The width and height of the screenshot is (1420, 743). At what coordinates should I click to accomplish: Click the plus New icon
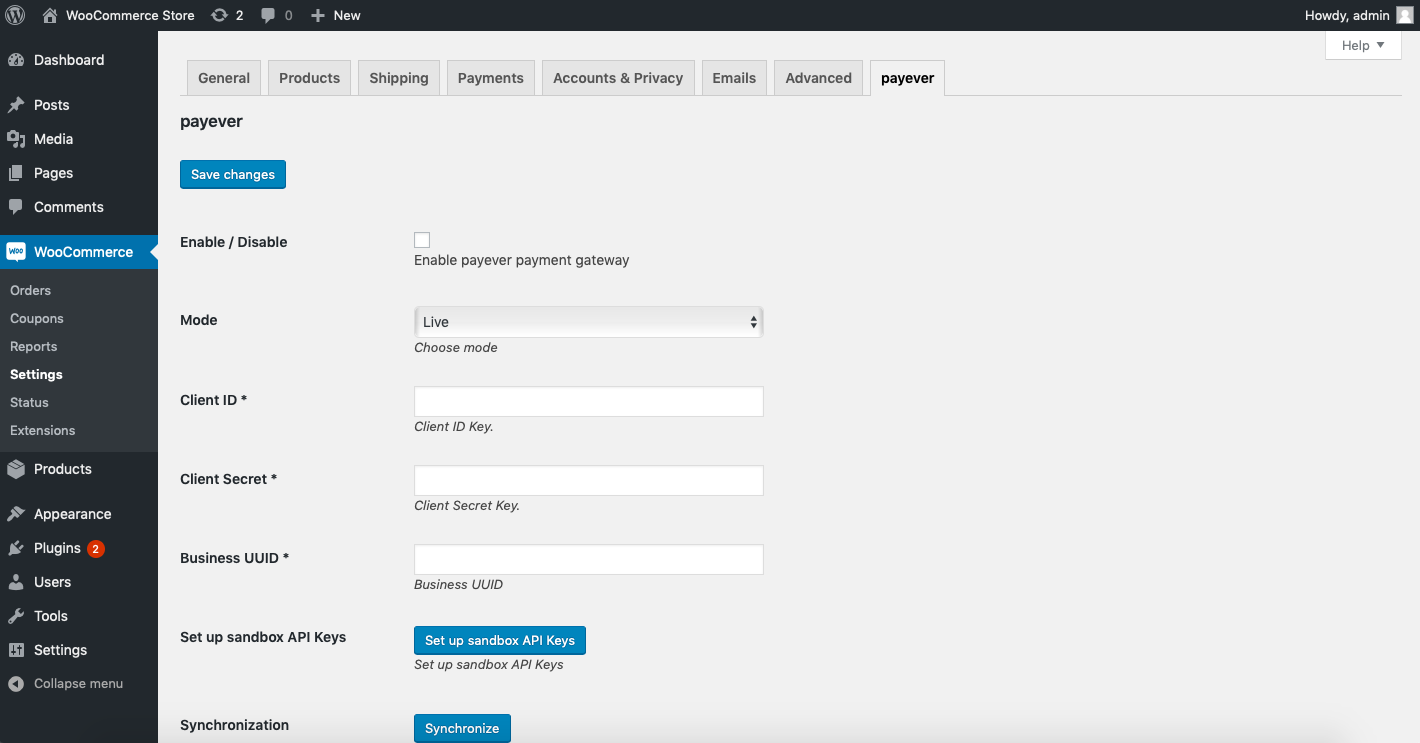click(318, 16)
